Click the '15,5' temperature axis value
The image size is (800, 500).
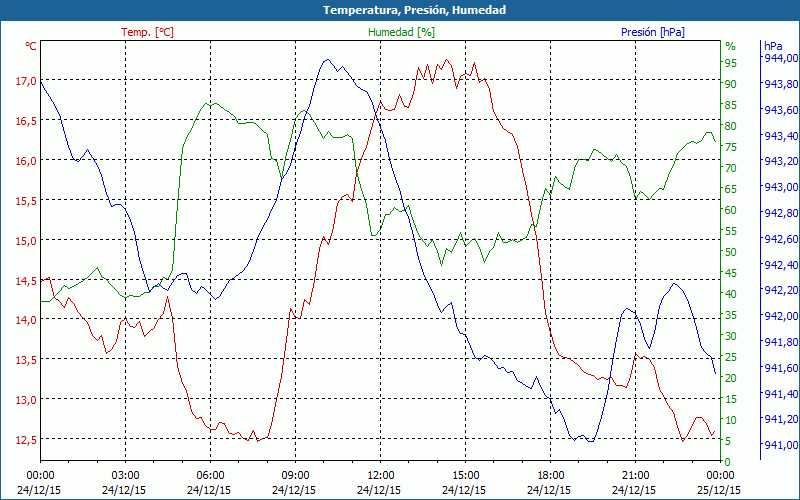(x=26, y=201)
